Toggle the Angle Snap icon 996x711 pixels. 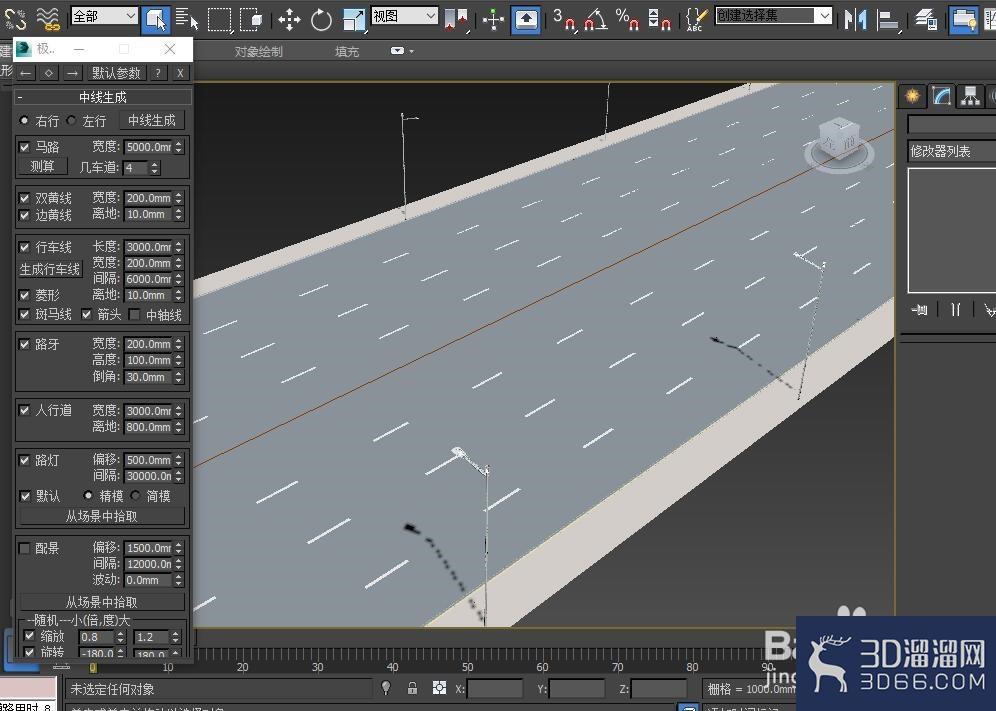[x=596, y=20]
